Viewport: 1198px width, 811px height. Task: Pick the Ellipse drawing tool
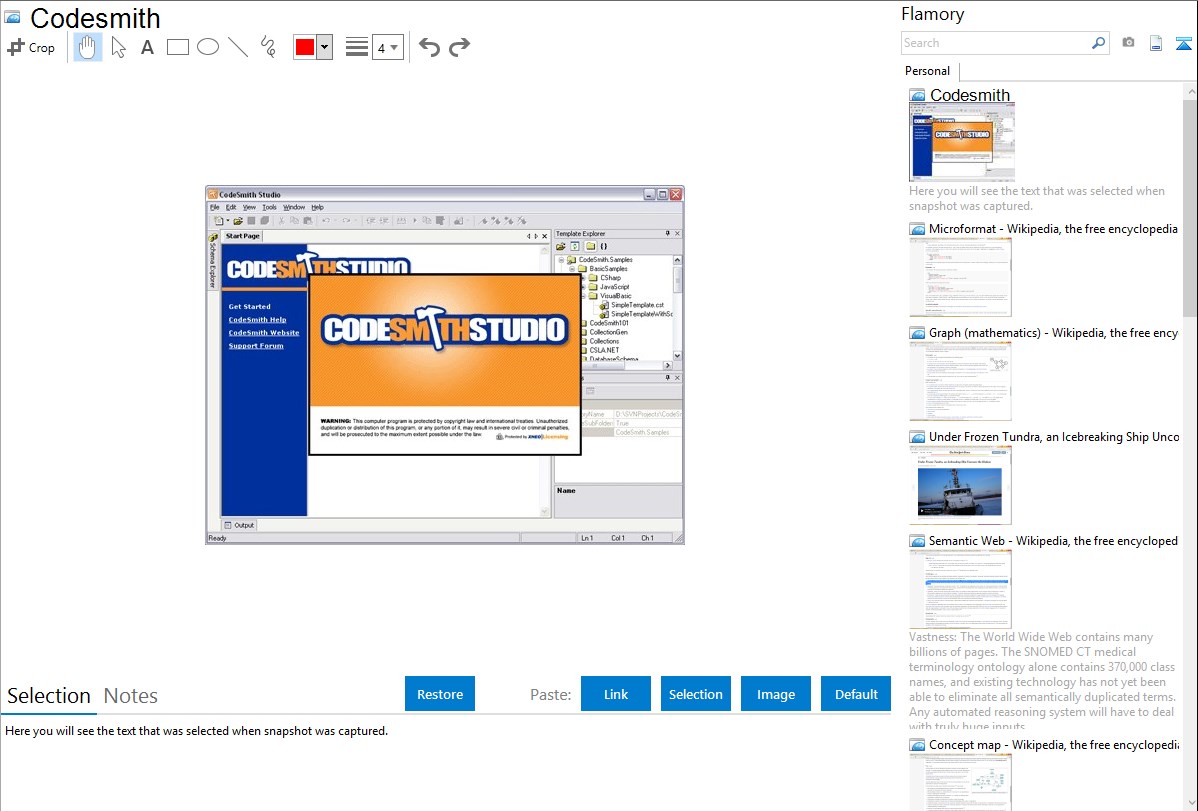click(x=208, y=47)
